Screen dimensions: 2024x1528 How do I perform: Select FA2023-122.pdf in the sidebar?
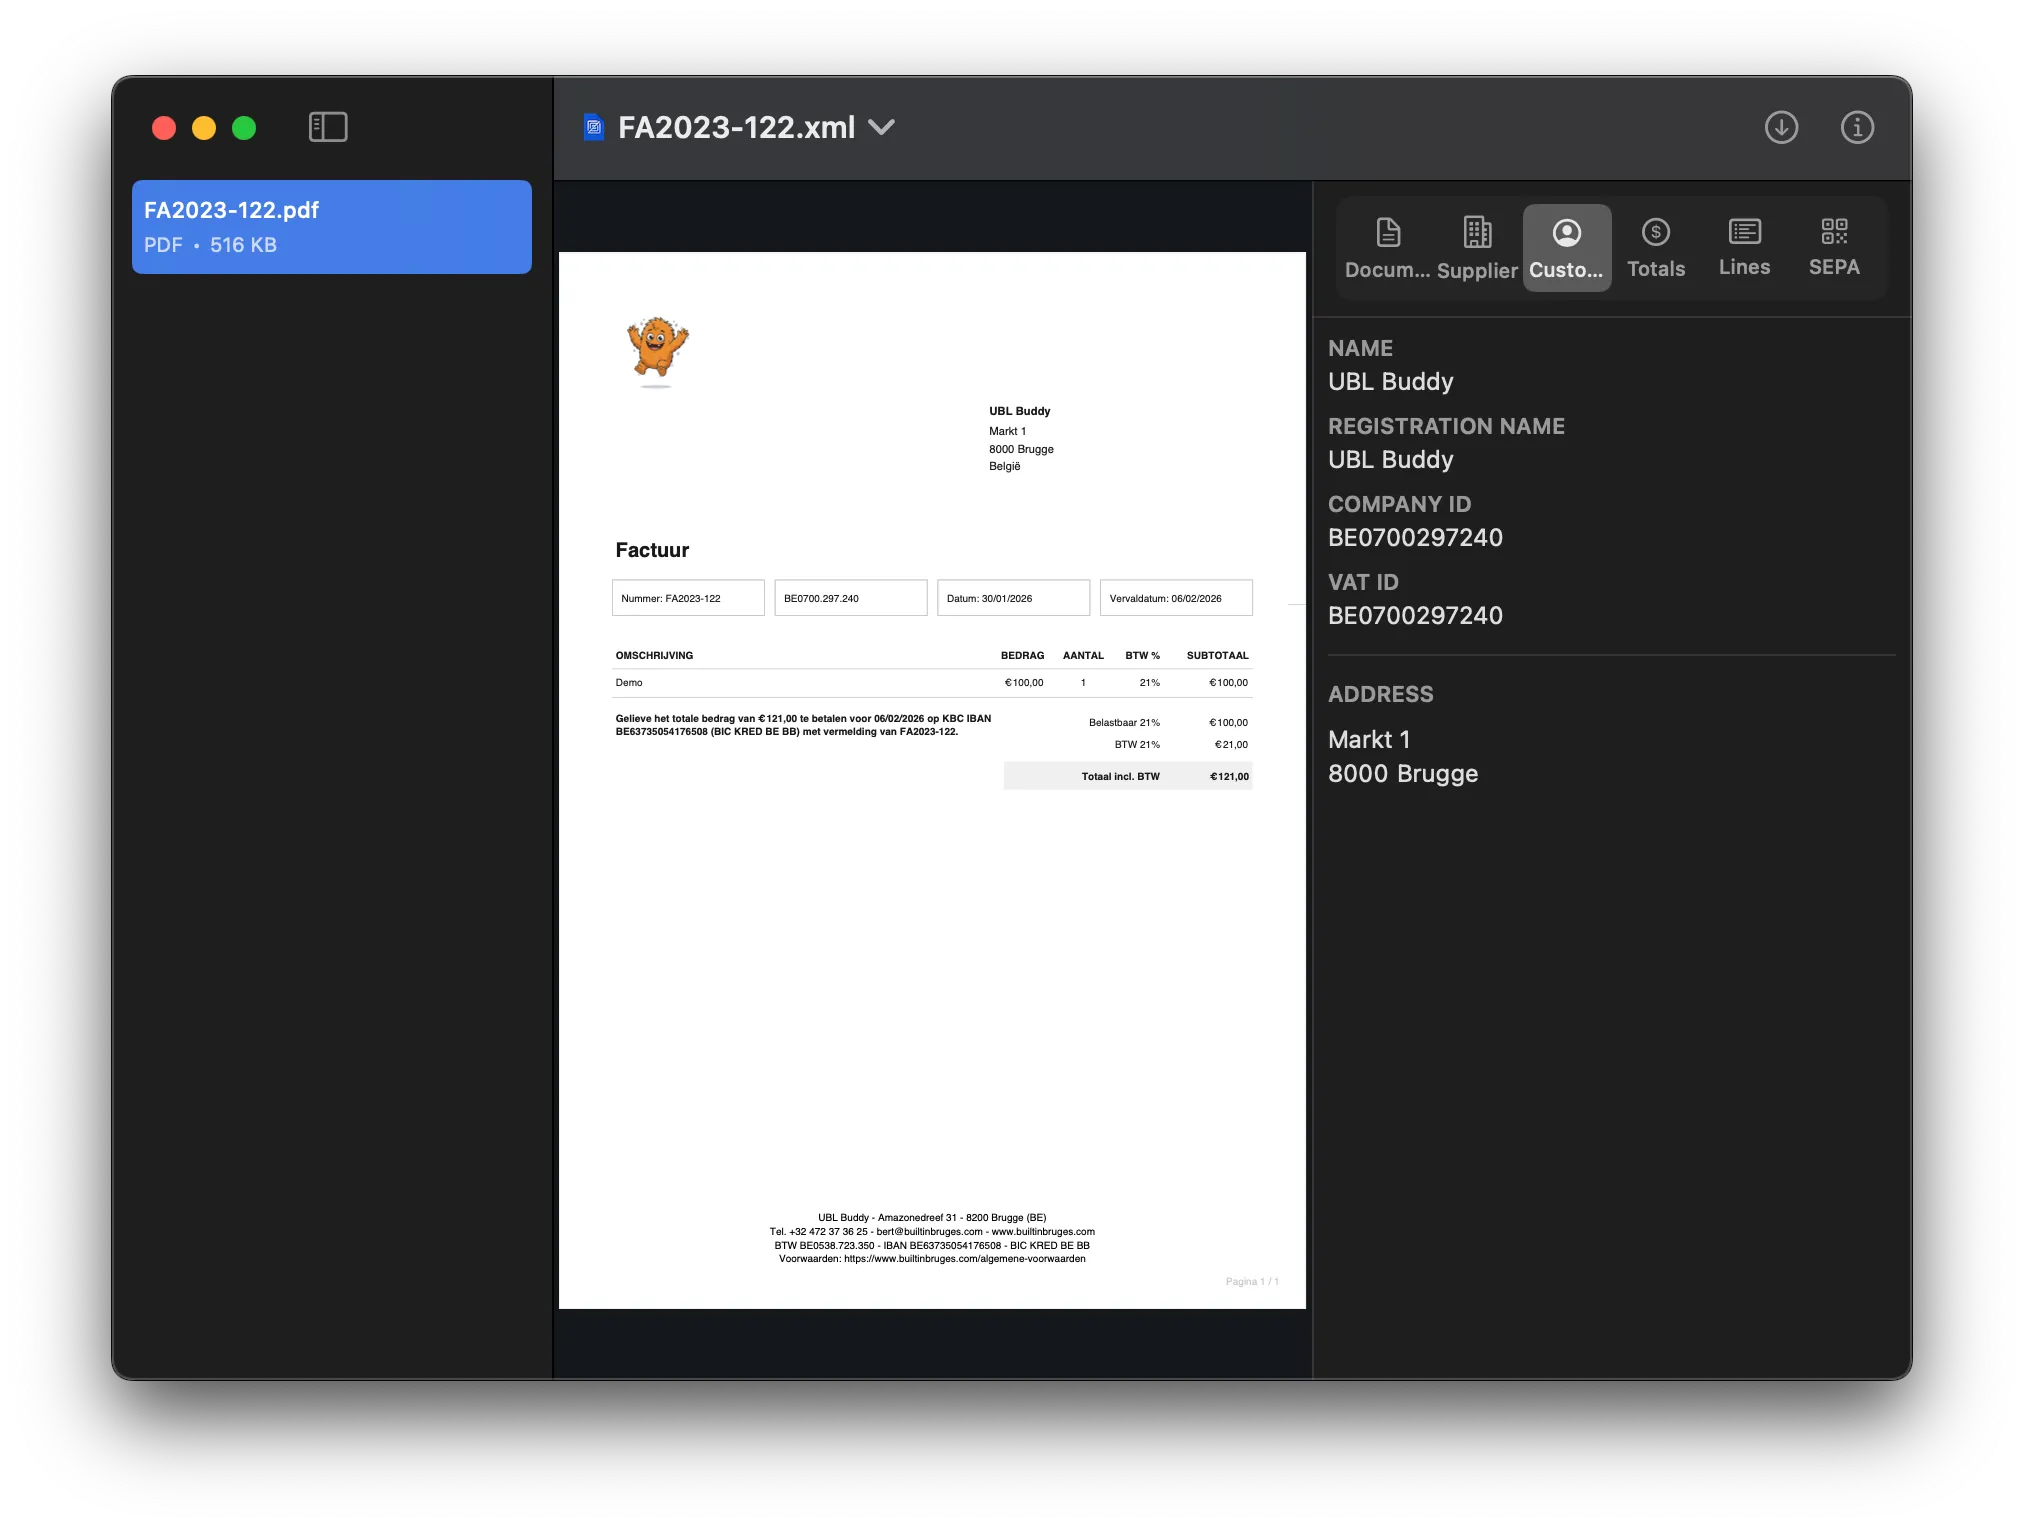[x=331, y=226]
